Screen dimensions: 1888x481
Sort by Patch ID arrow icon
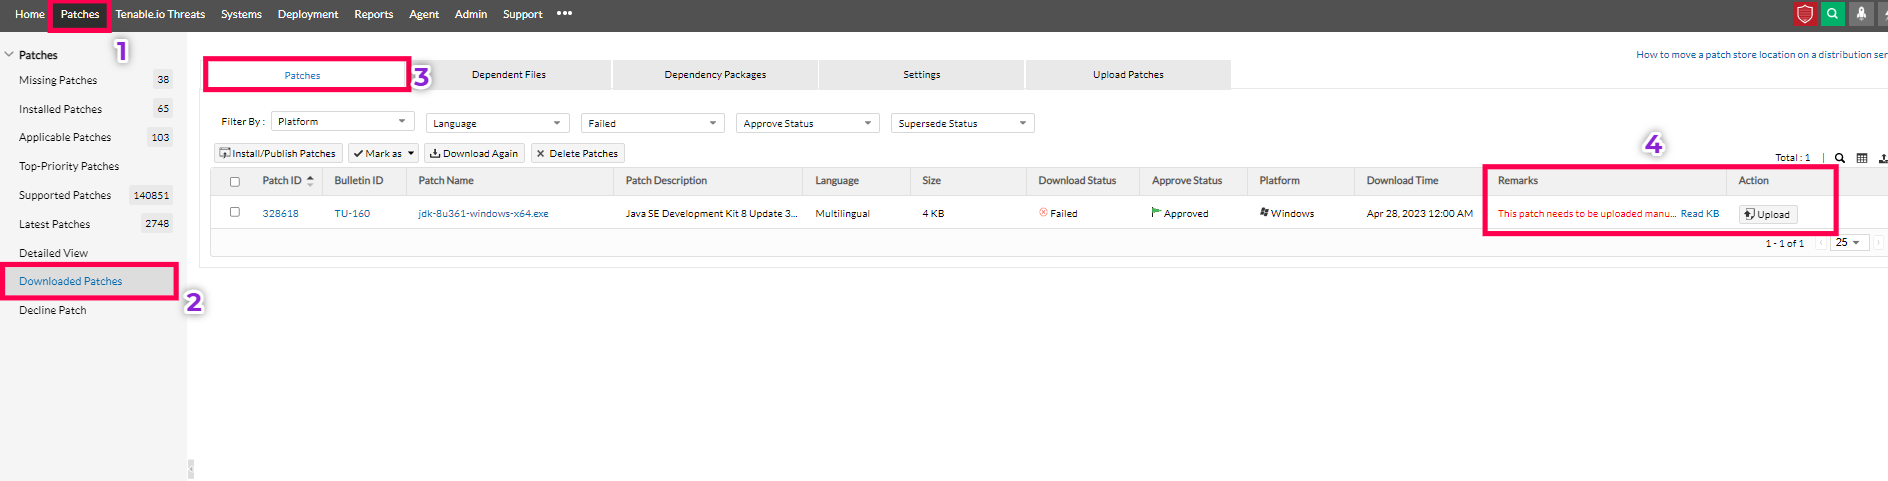tap(310, 181)
